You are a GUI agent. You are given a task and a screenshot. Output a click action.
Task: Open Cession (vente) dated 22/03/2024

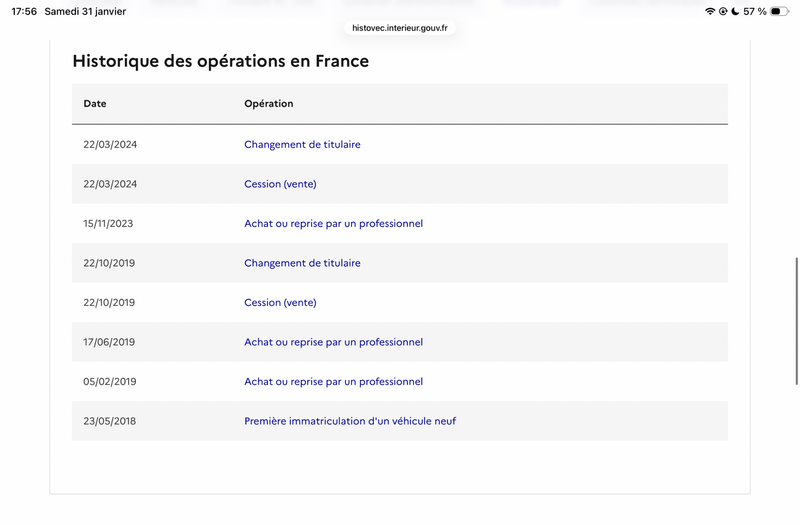tap(280, 184)
